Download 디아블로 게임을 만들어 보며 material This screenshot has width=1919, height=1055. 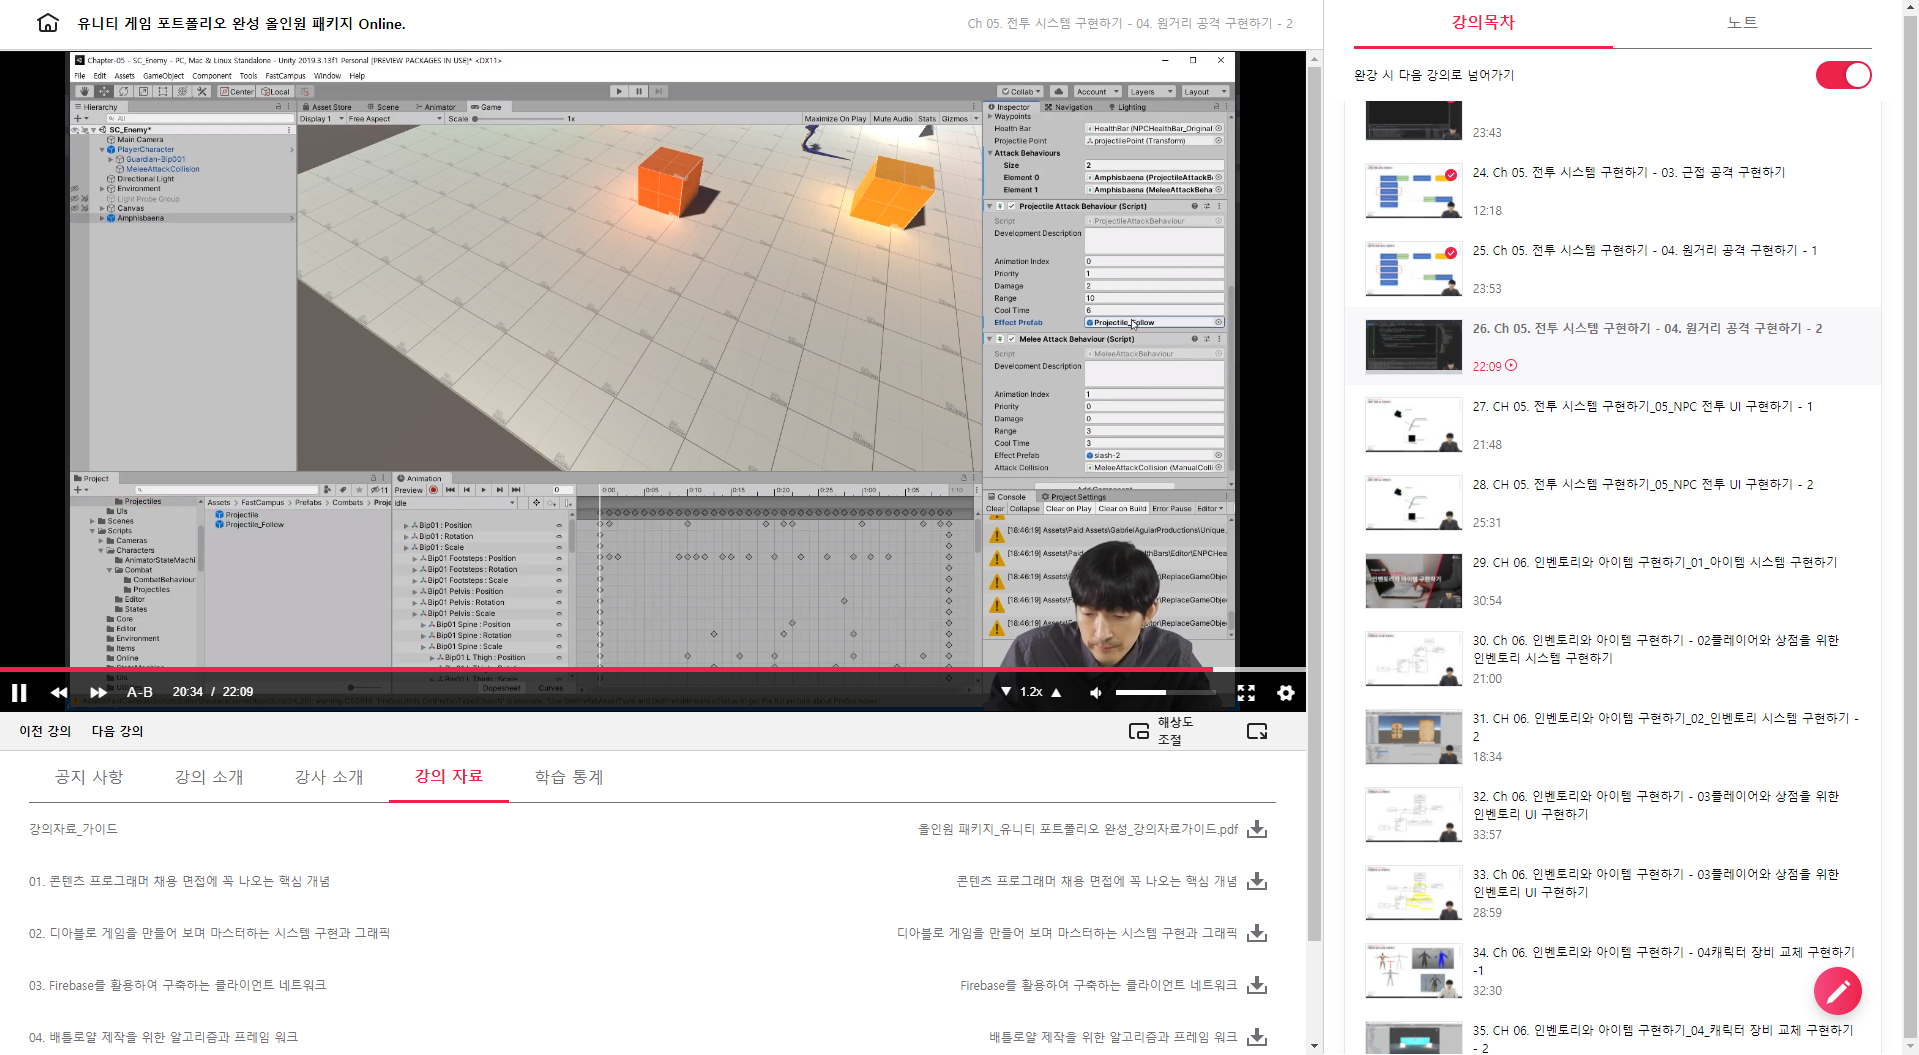click(x=1257, y=933)
